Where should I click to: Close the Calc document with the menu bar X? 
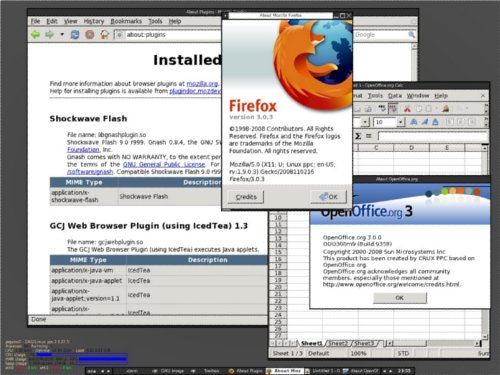pyautogui.click(x=483, y=96)
